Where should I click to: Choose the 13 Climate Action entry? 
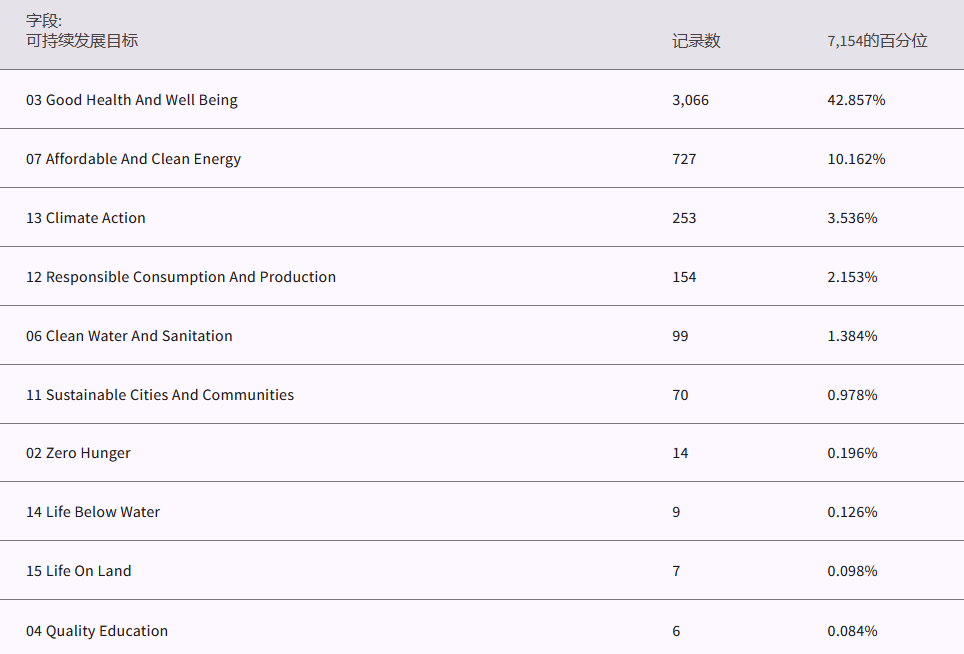[x=86, y=218]
